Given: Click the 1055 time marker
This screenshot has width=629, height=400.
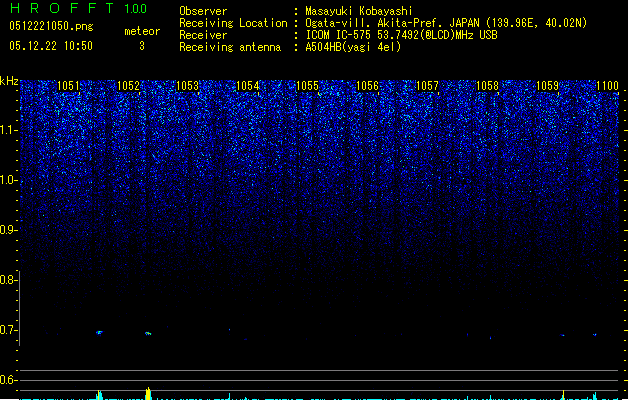Looking at the screenshot, I should pos(308,85).
